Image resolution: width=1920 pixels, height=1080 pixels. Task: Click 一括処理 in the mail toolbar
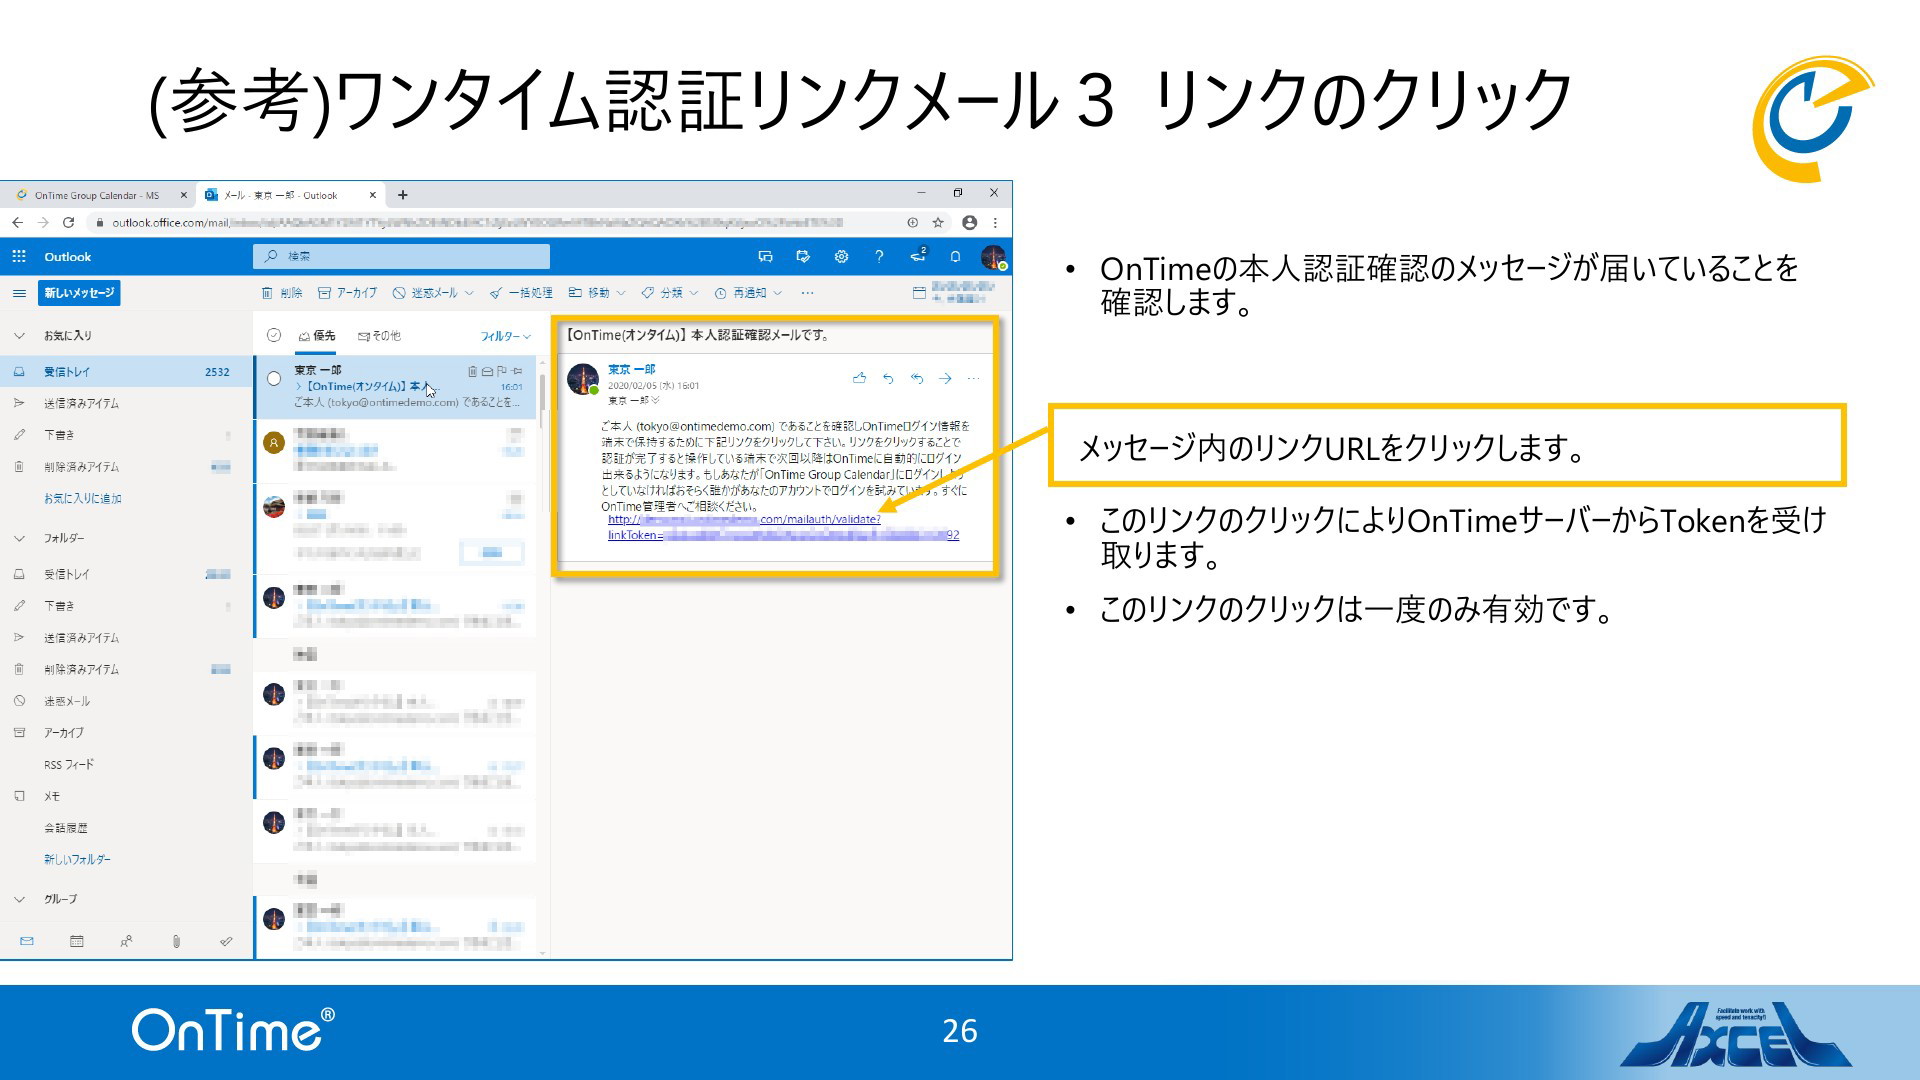(521, 293)
